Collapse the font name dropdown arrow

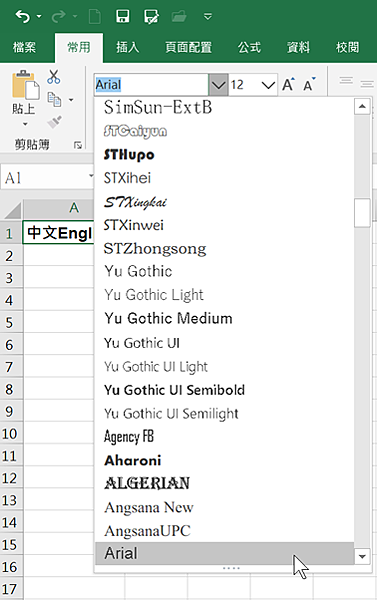(218, 85)
